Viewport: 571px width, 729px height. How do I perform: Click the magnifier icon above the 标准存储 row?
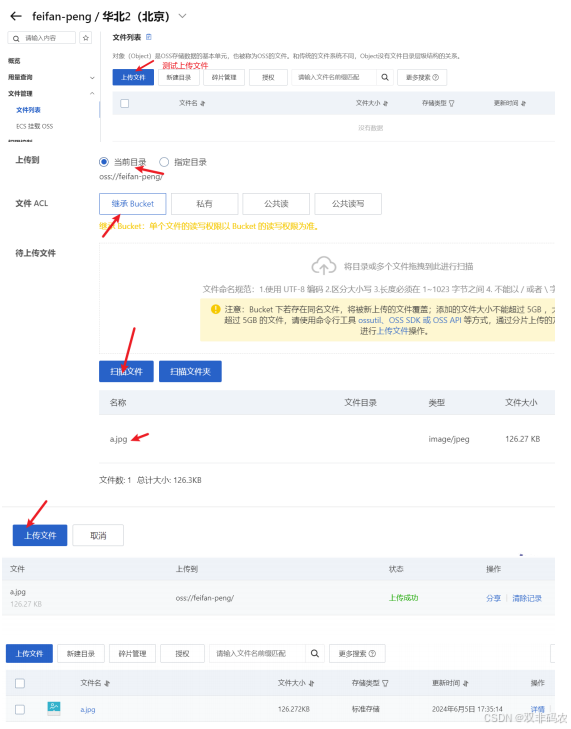[x=315, y=653]
